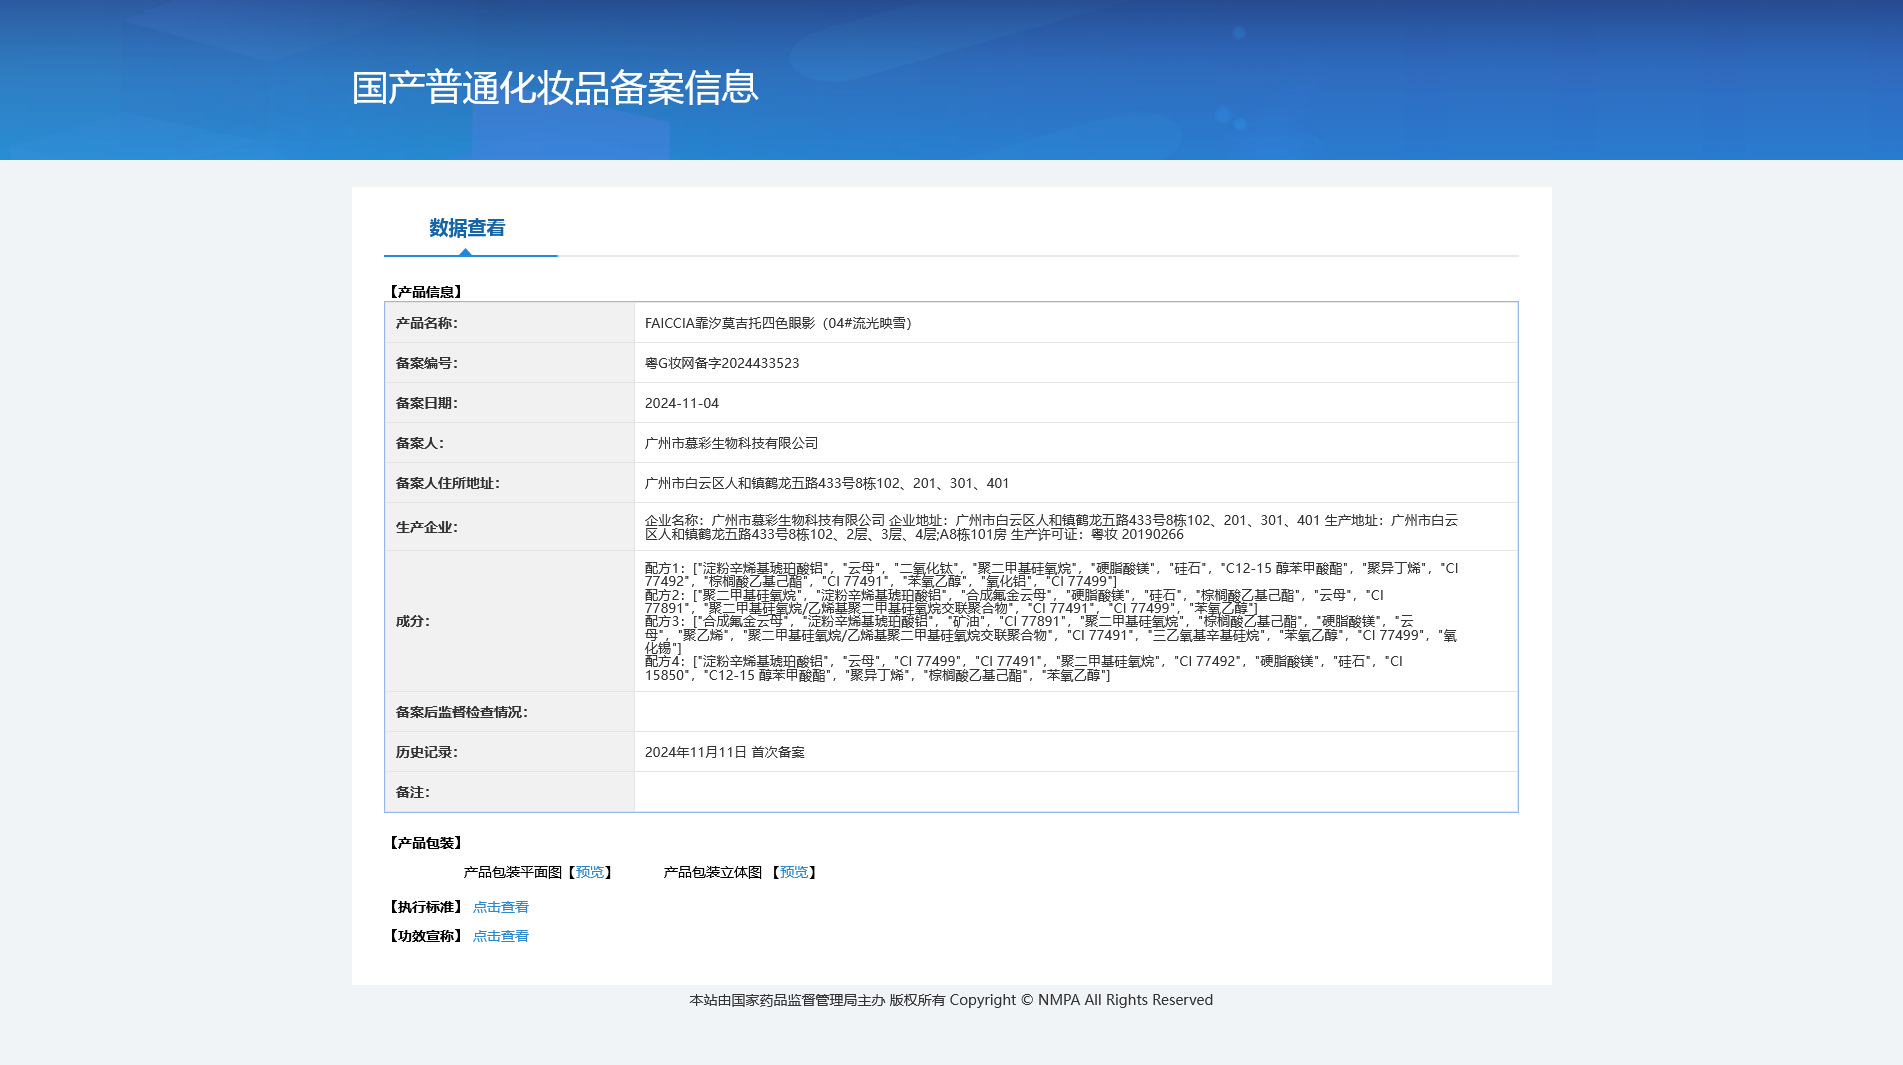Image resolution: width=1903 pixels, height=1065 pixels.
Task: Click the 备案编号 label cell
Action: (510, 363)
